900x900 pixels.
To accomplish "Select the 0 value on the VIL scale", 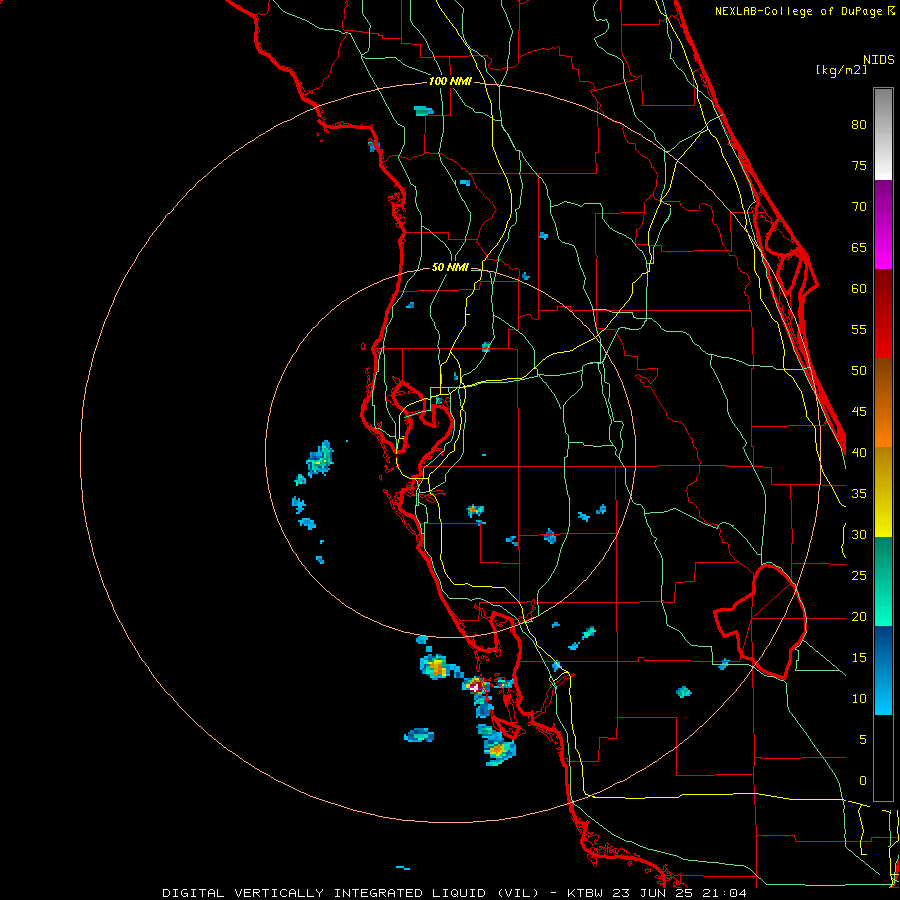I will pyautogui.click(x=863, y=781).
